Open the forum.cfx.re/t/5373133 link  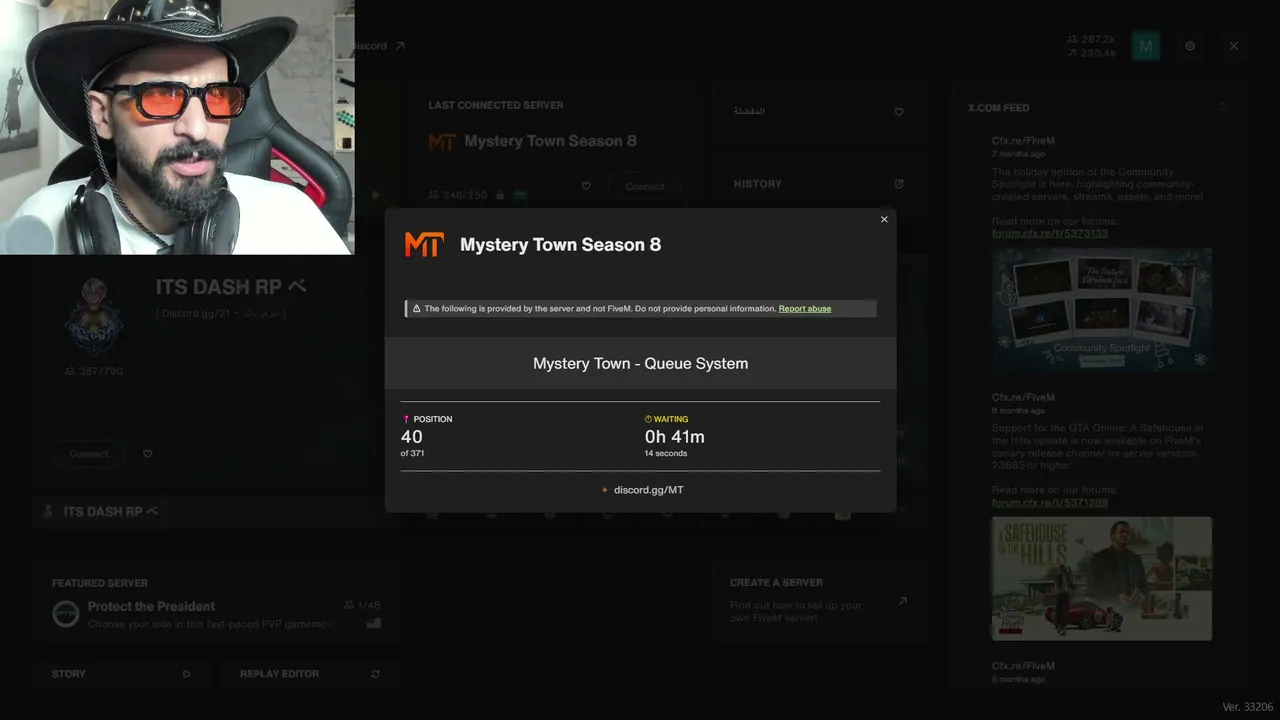(x=1050, y=233)
